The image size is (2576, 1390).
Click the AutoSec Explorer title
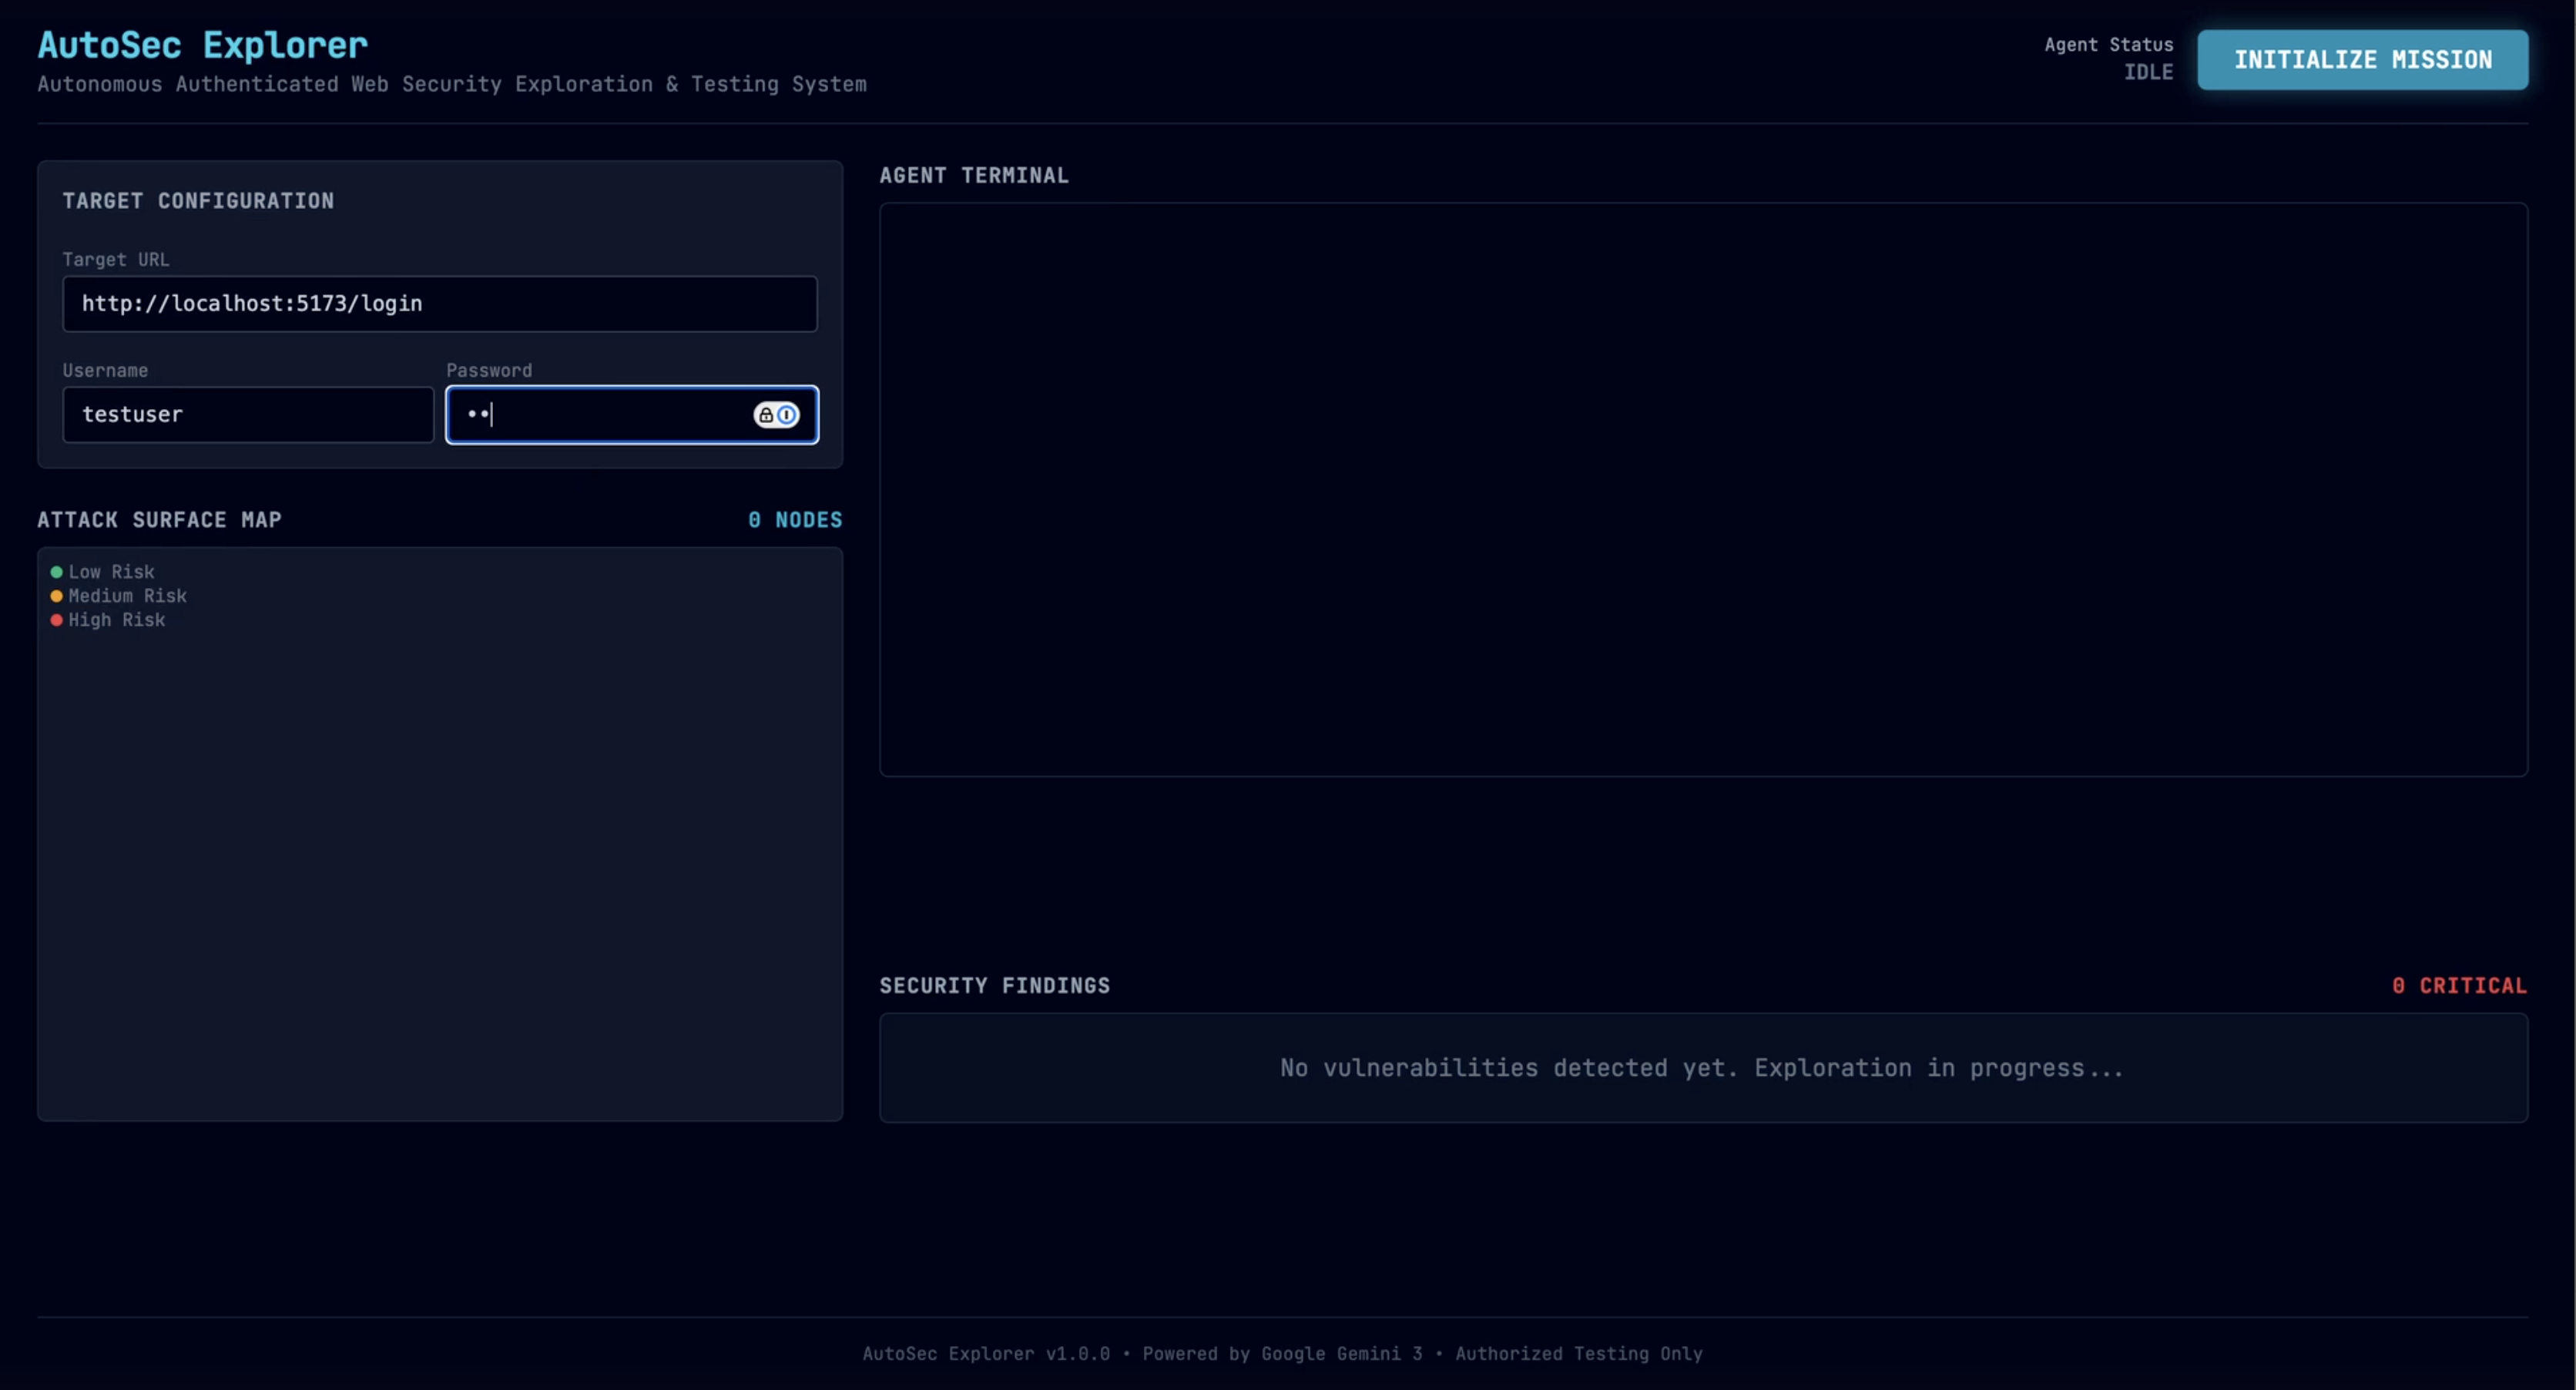203,45
